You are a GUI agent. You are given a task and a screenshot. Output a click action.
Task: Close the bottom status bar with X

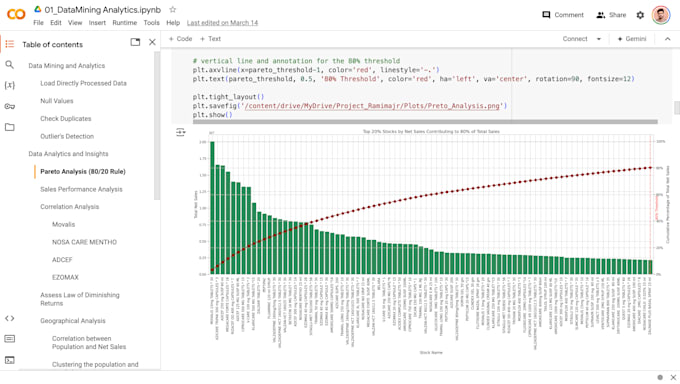tap(673, 377)
